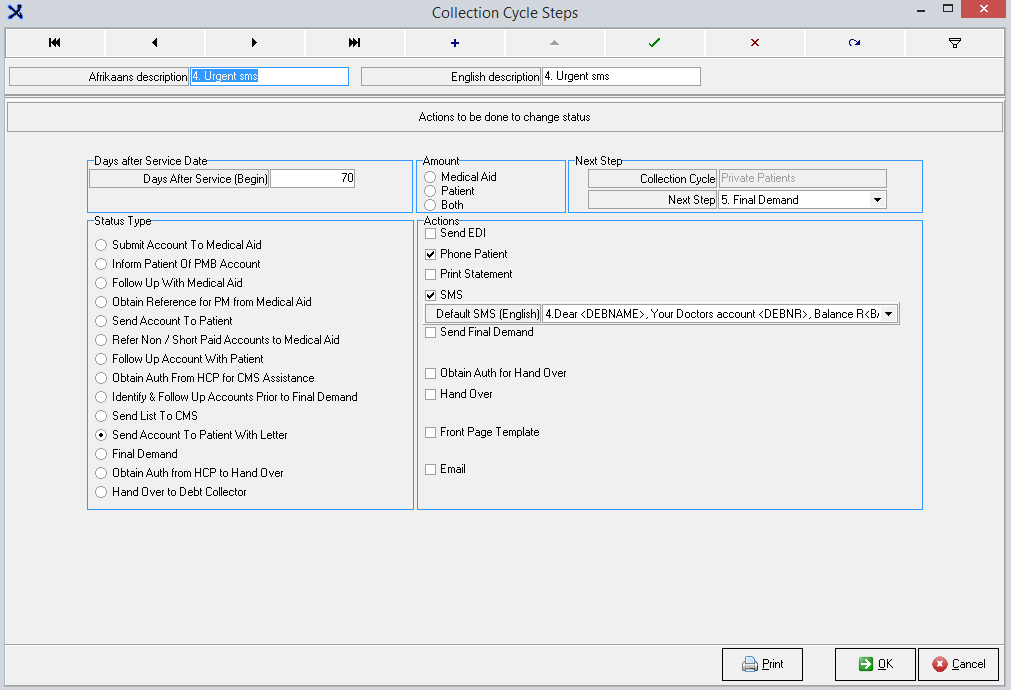Click the Print button
The height and width of the screenshot is (690, 1011).
762,664
